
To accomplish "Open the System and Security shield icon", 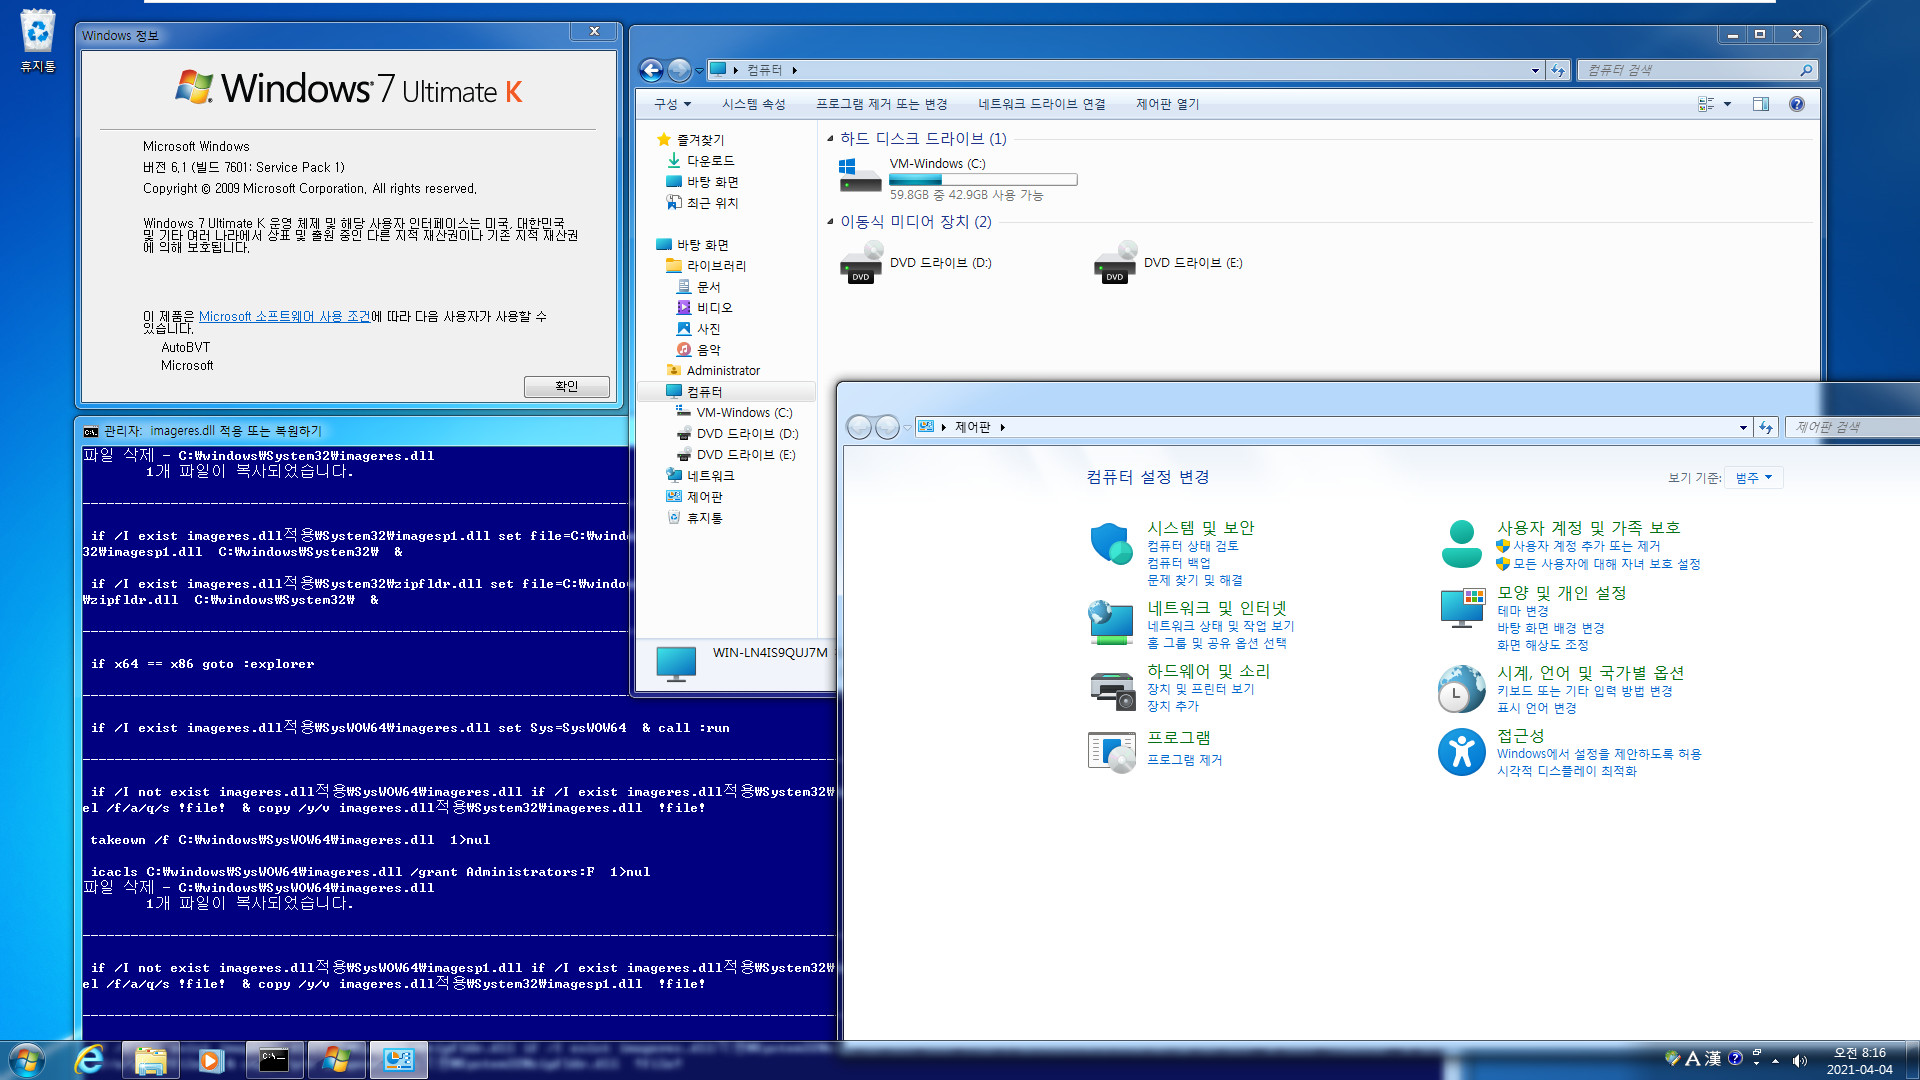I will 1111,544.
